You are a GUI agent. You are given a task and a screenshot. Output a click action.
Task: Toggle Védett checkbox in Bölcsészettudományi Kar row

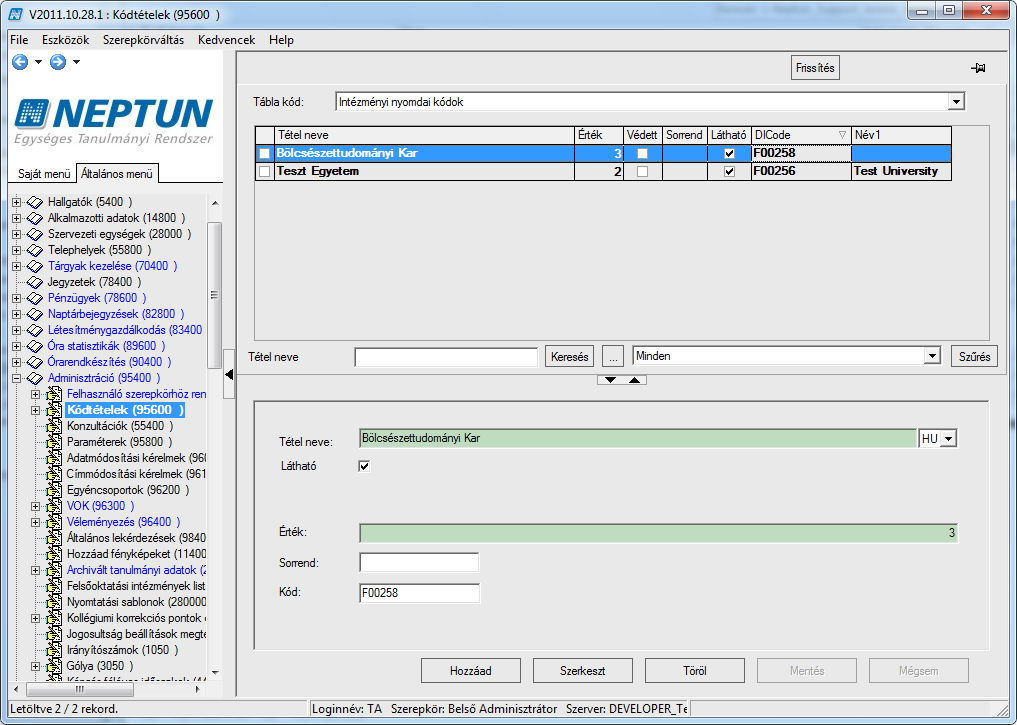point(642,154)
